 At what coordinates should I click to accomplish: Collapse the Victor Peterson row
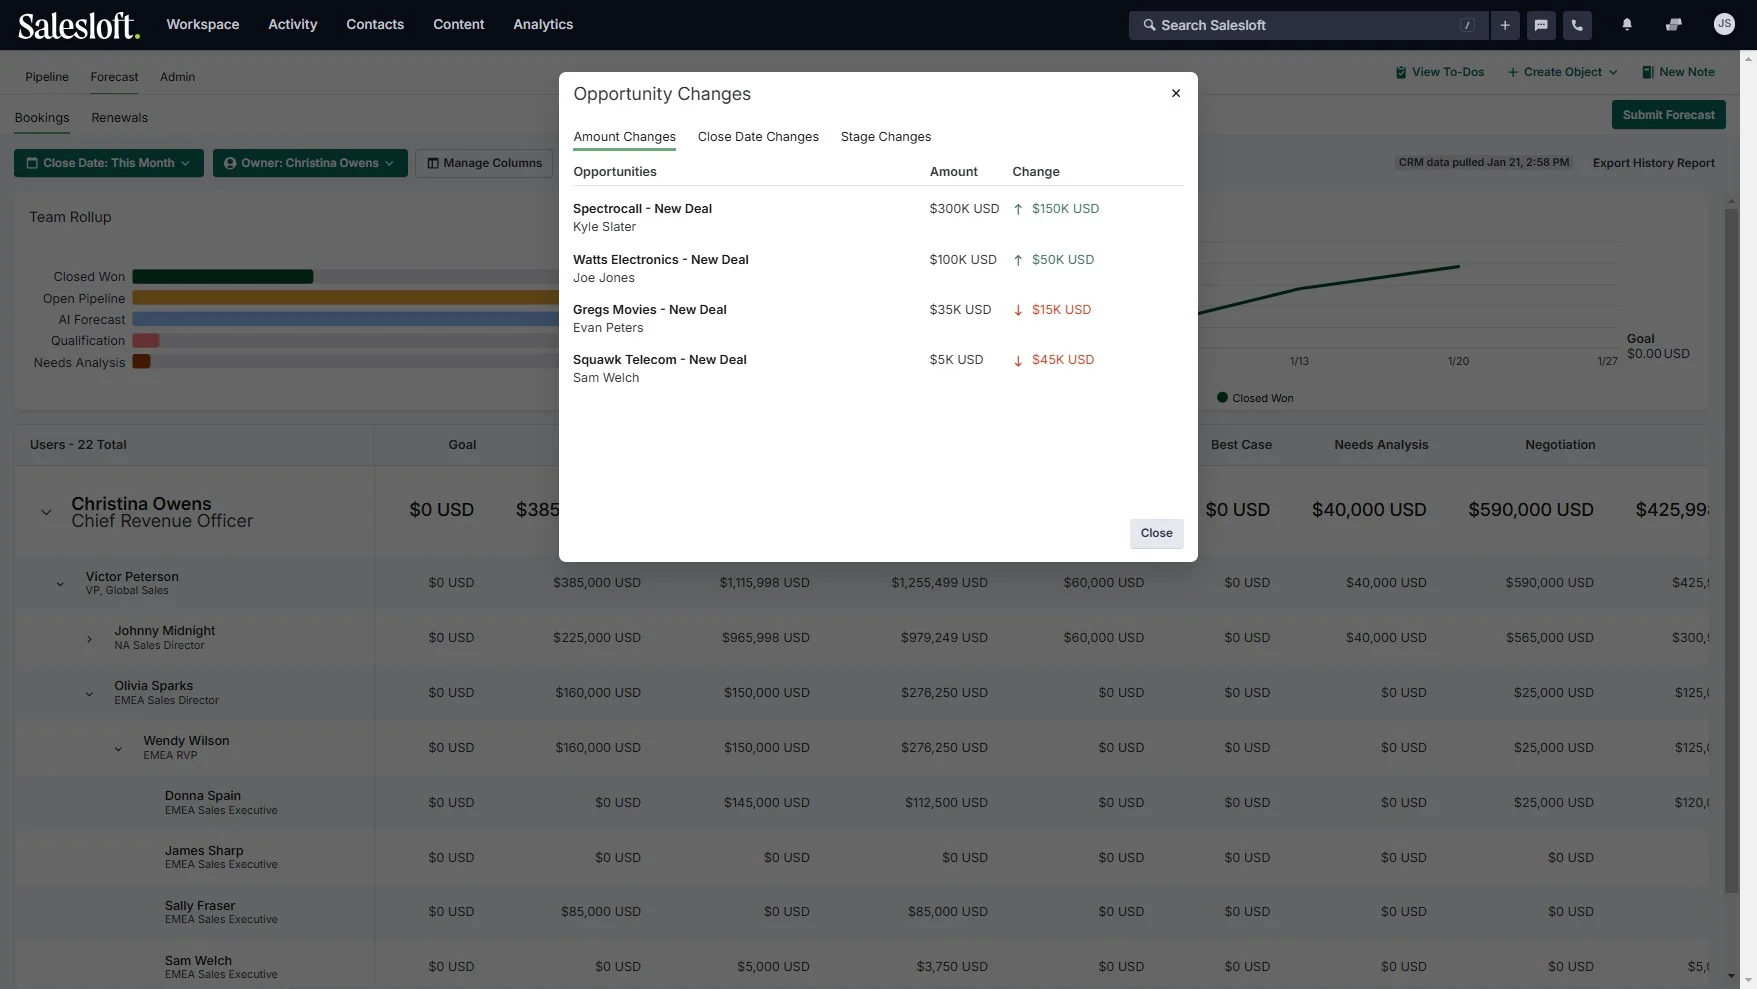[x=60, y=584]
